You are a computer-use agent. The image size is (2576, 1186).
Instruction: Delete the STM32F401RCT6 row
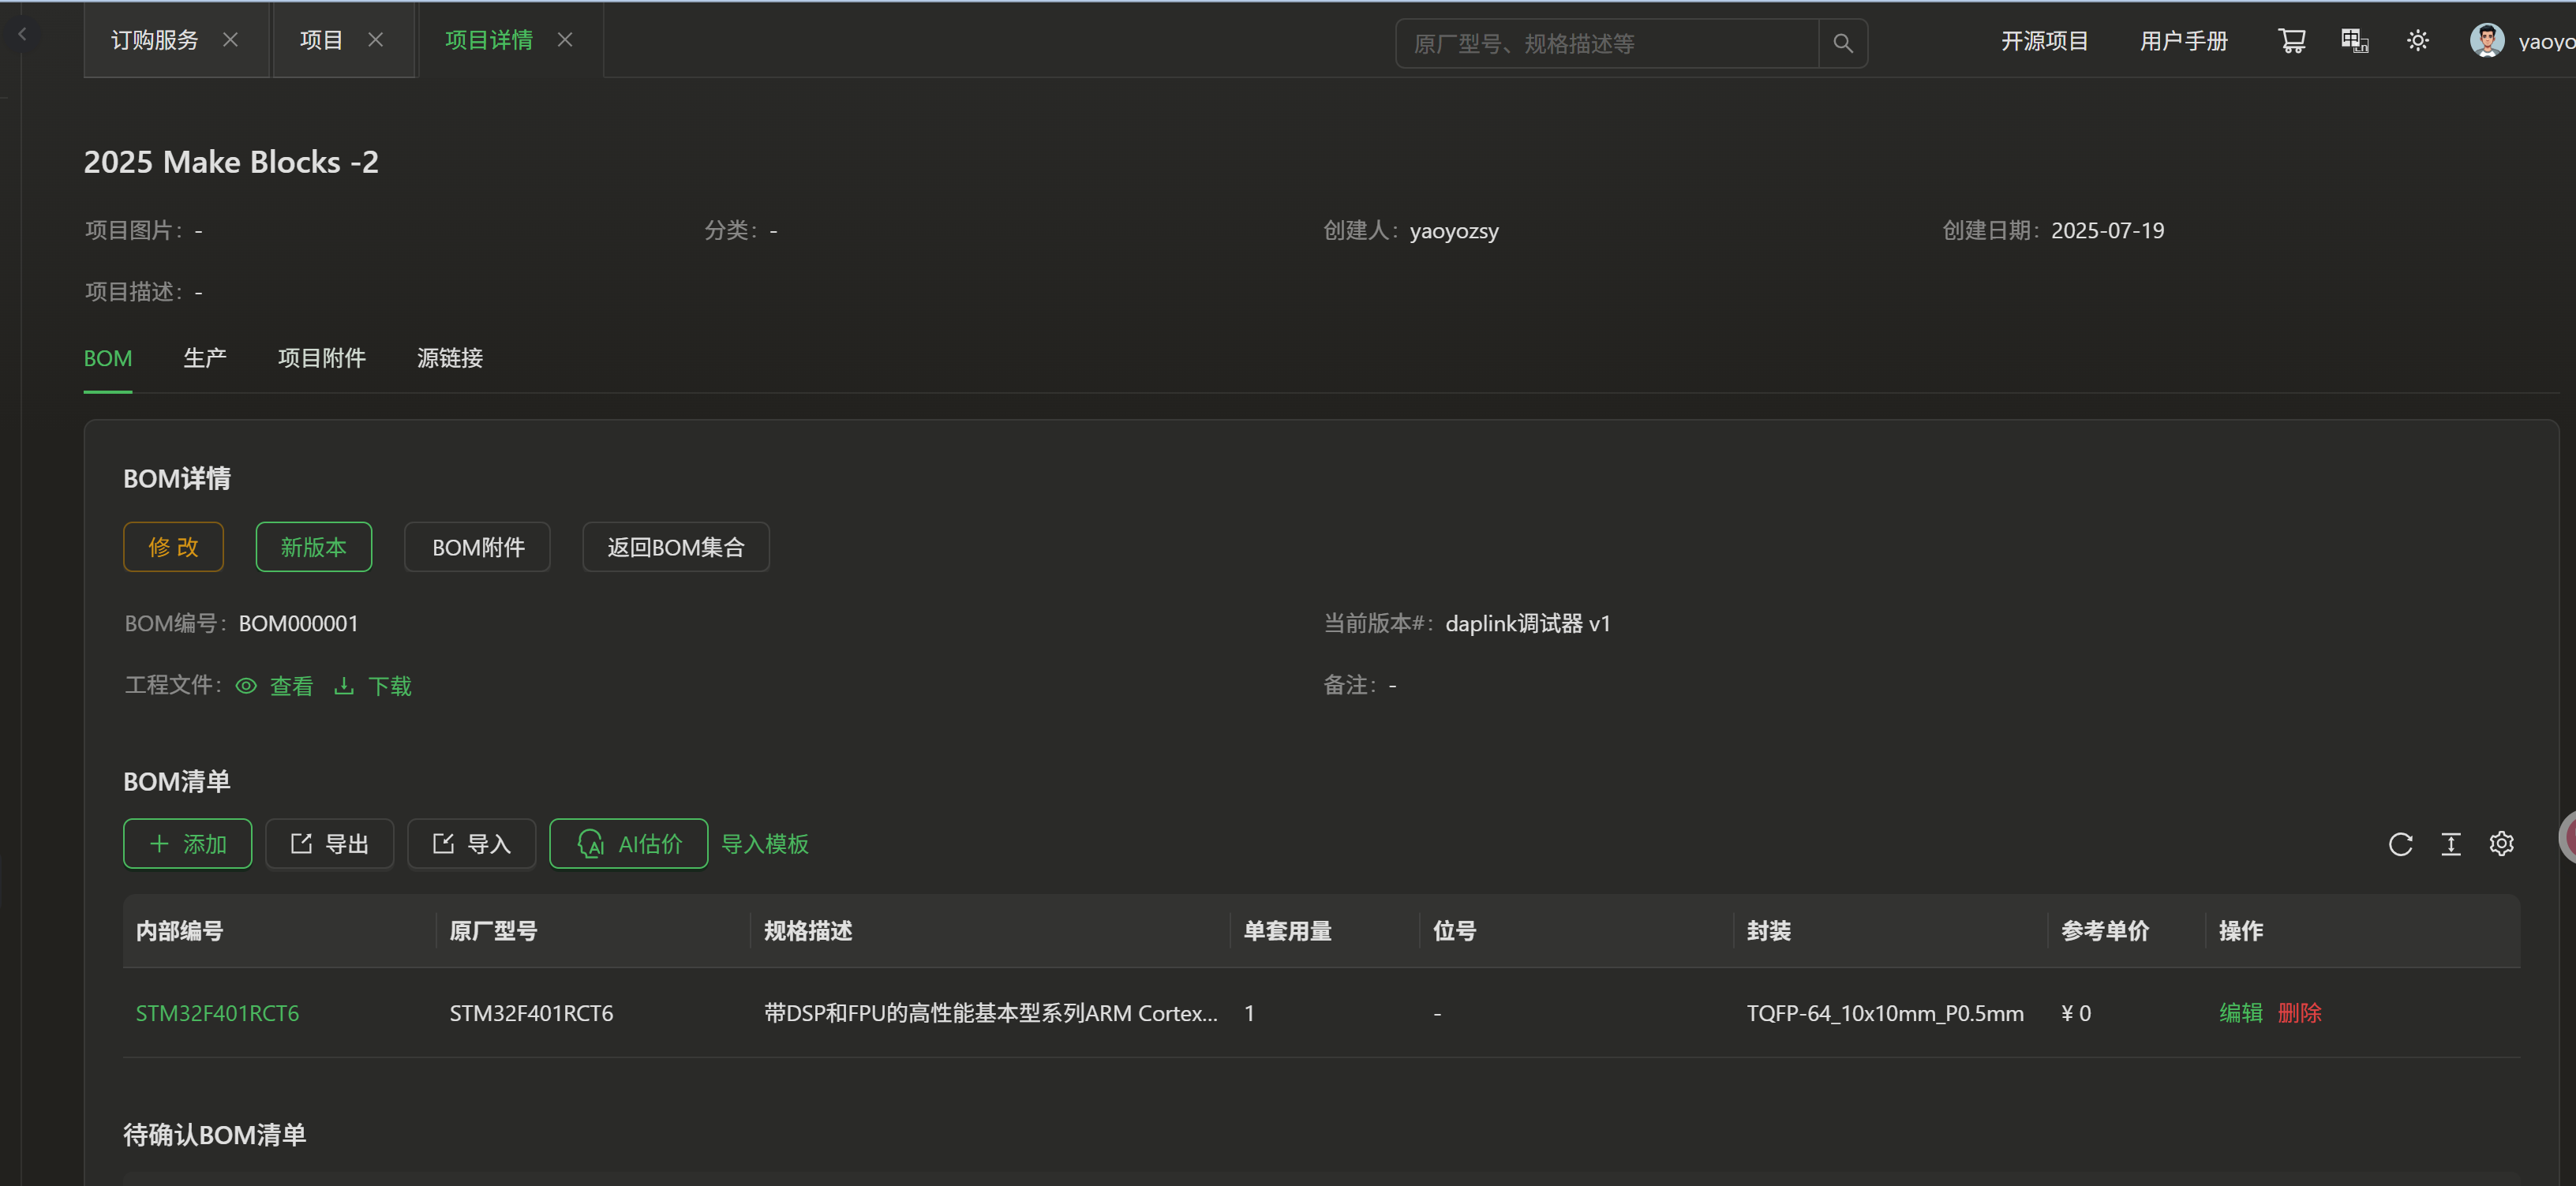[2299, 1013]
